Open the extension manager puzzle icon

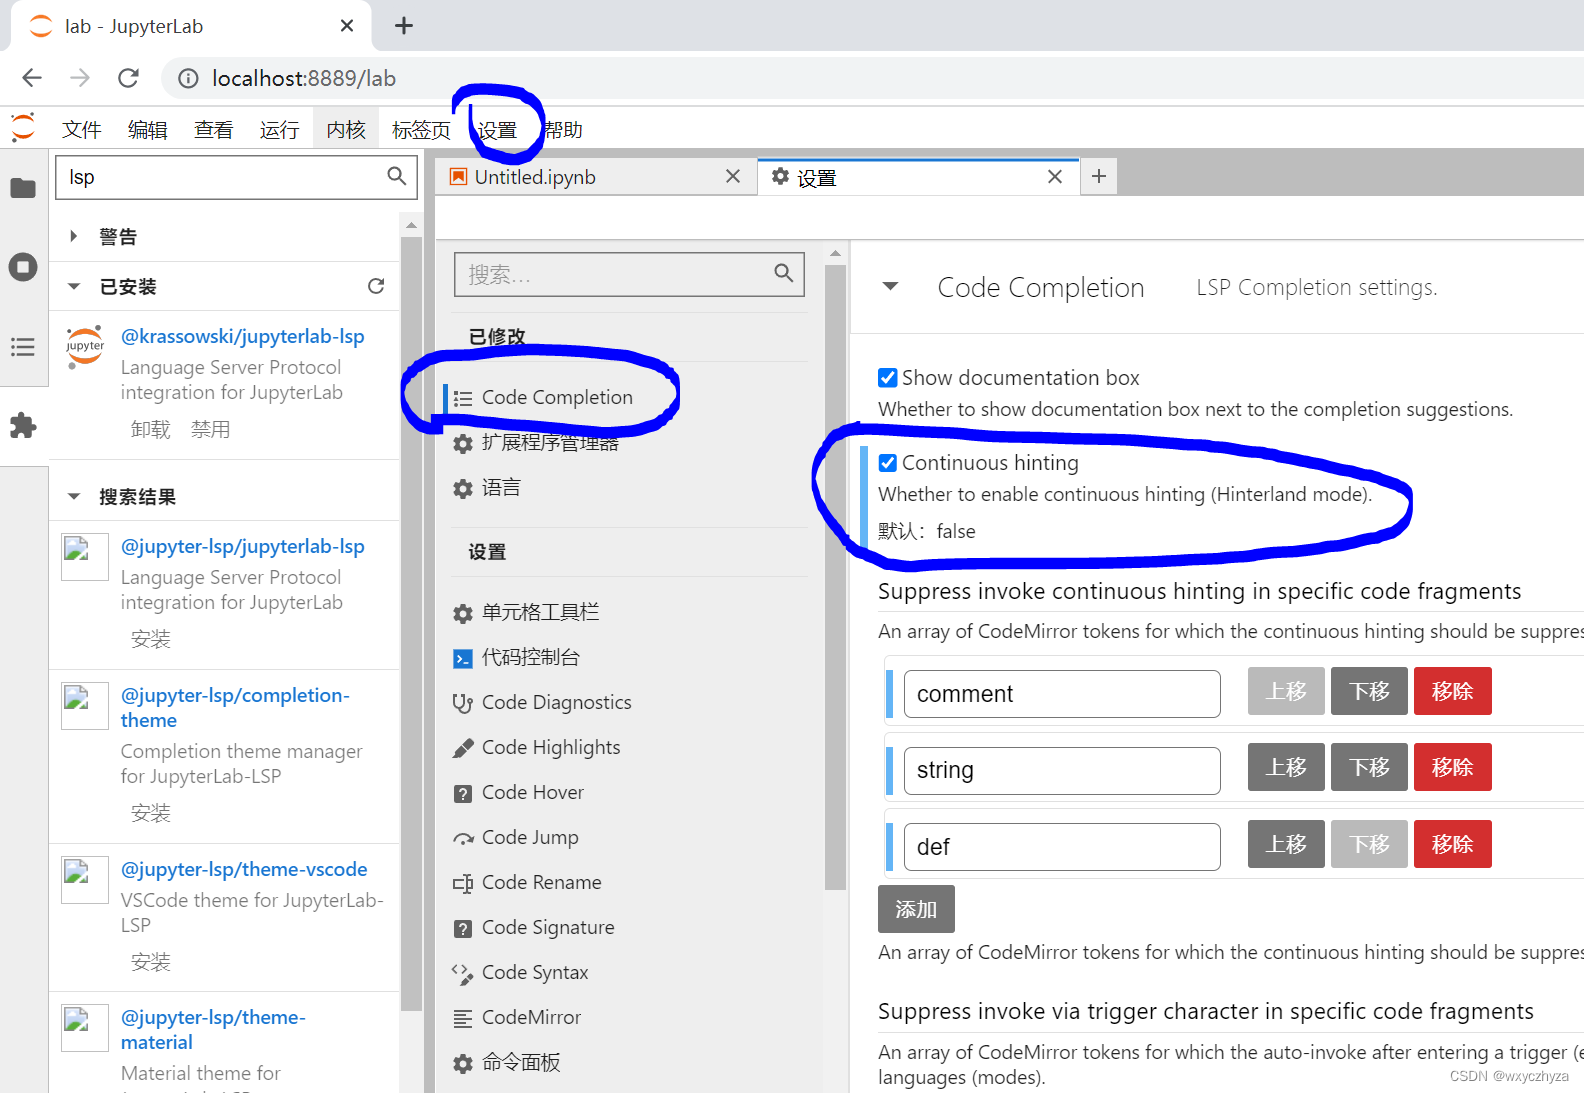[23, 426]
